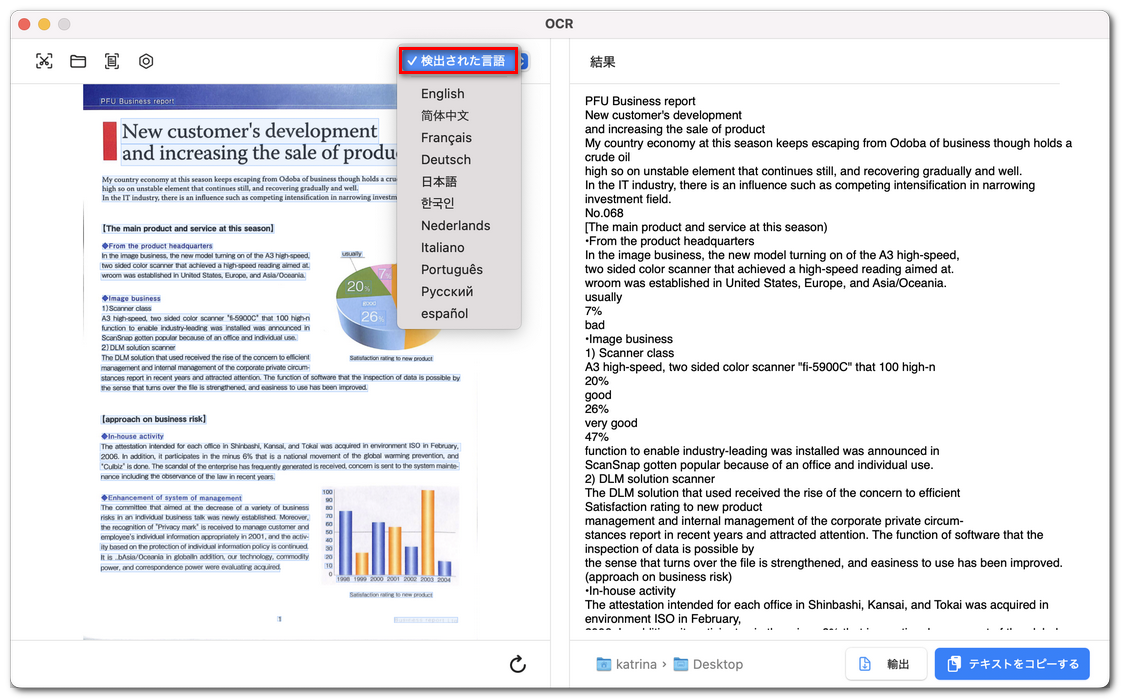
Task: Click the rotate refresh arrow icon
Action: click(518, 664)
